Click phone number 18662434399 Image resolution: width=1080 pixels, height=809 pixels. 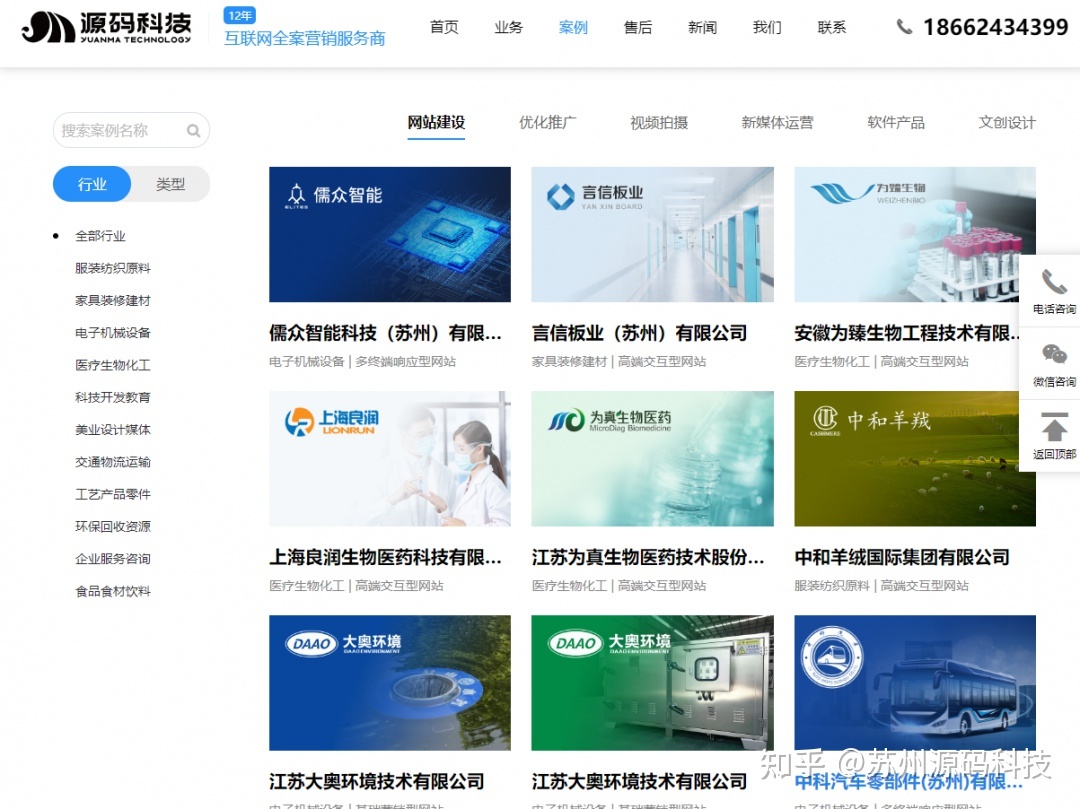point(996,28)
